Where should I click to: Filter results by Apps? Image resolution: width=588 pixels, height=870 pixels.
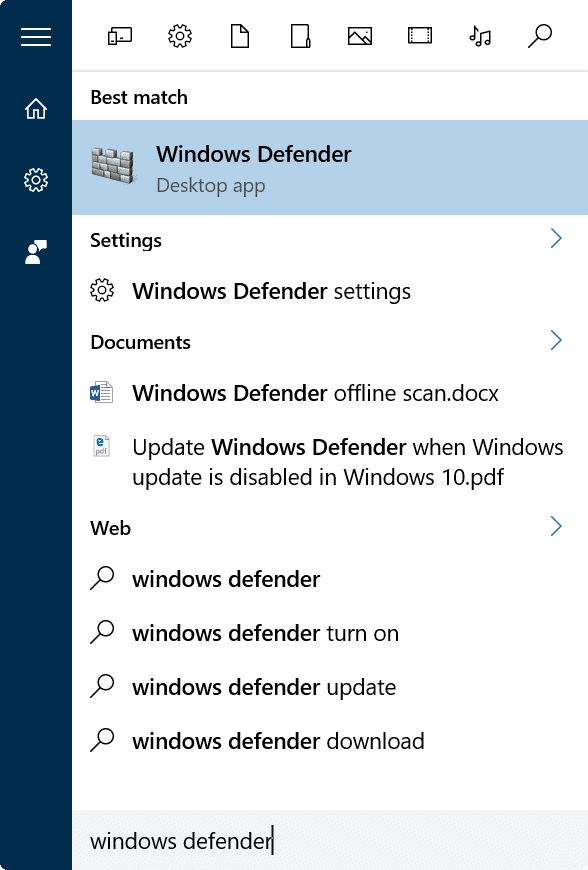coord(120,37)
